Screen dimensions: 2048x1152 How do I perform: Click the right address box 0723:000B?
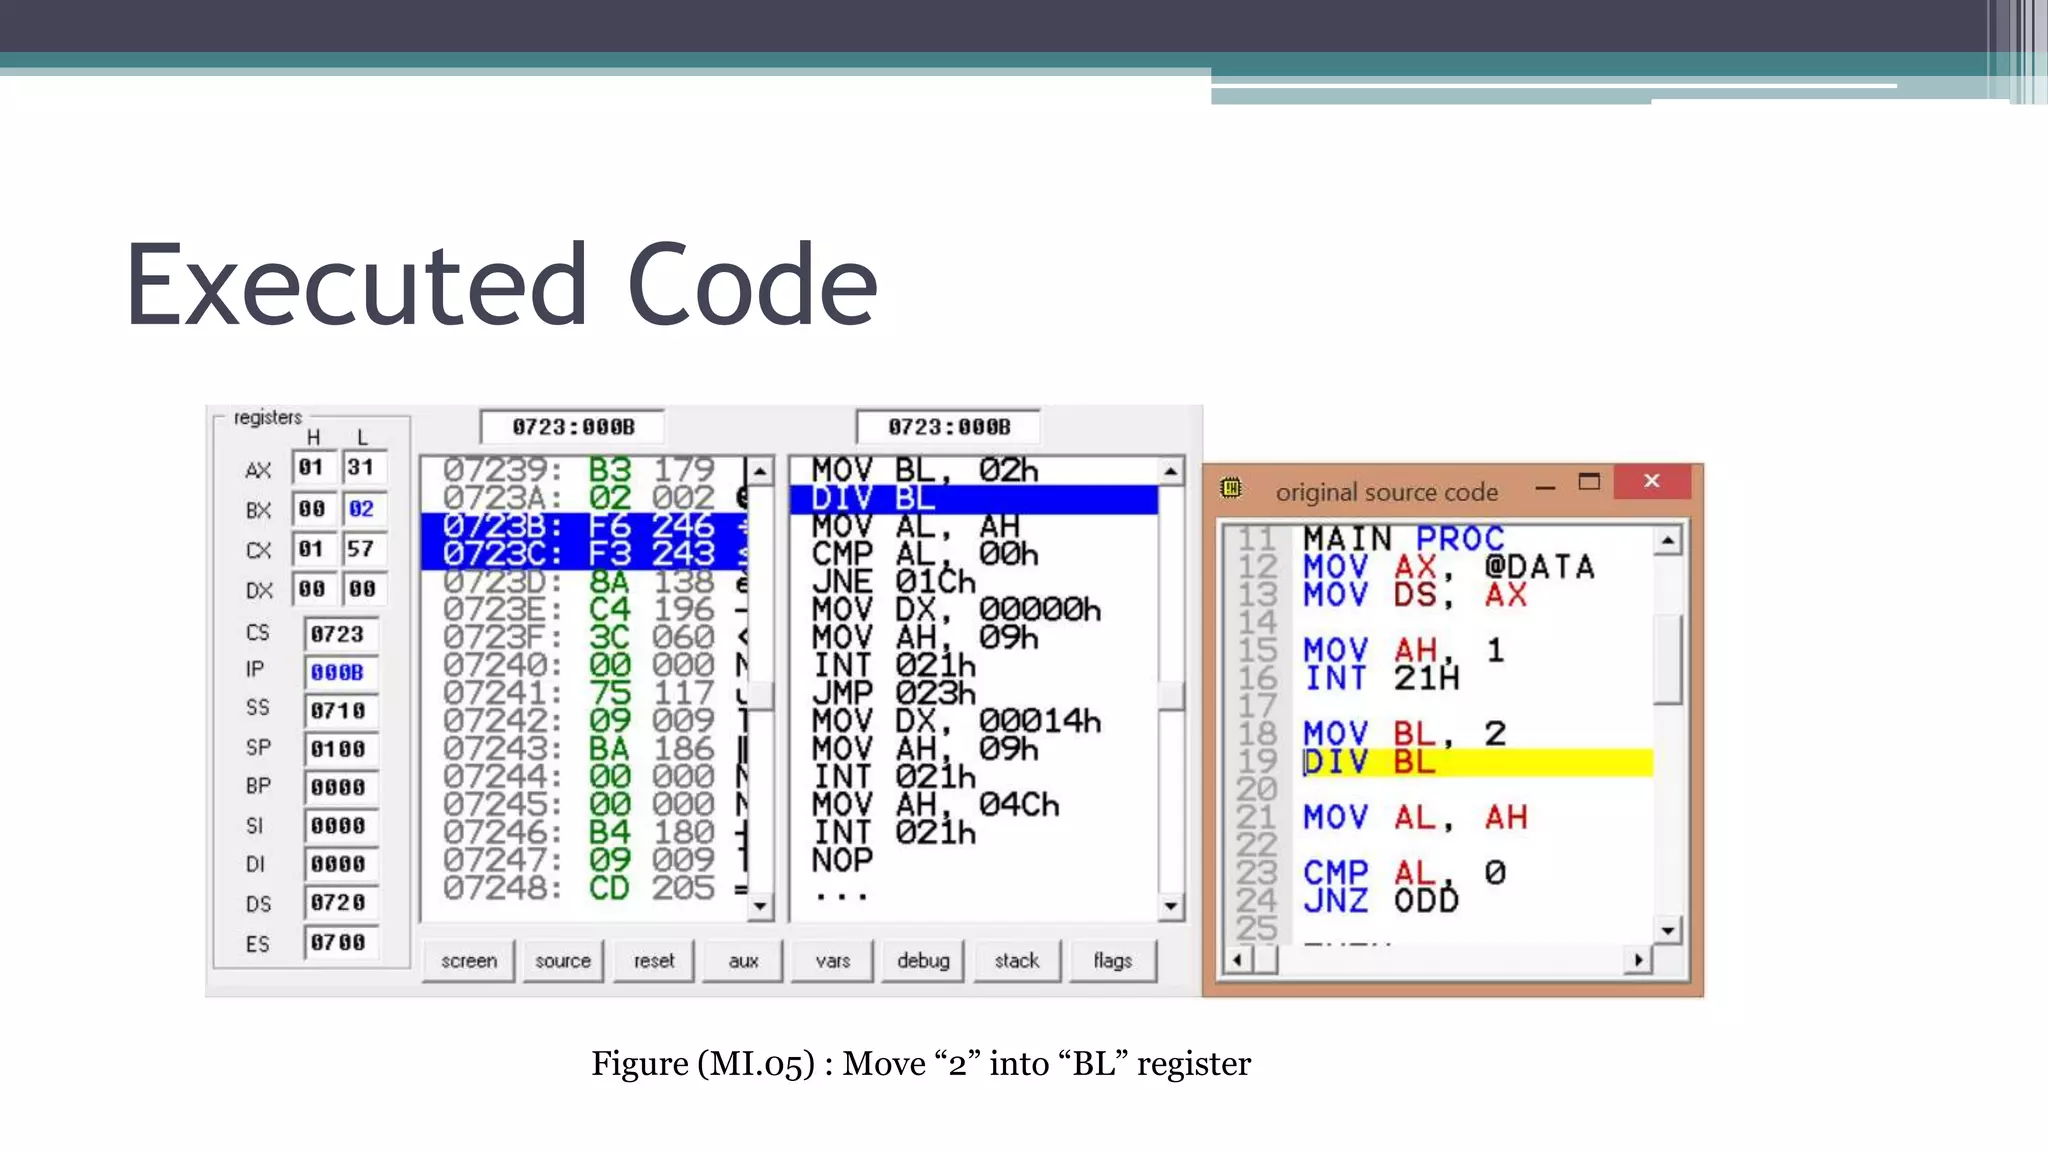click(x=949, y=427)
